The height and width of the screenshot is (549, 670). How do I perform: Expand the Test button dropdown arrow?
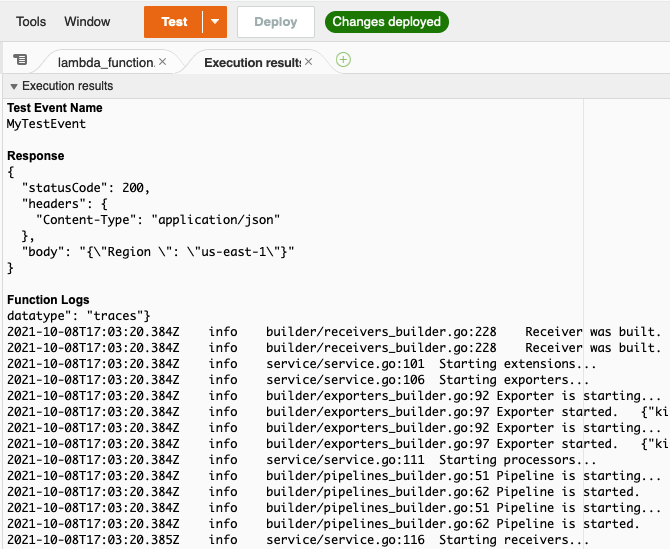[215, 22]
